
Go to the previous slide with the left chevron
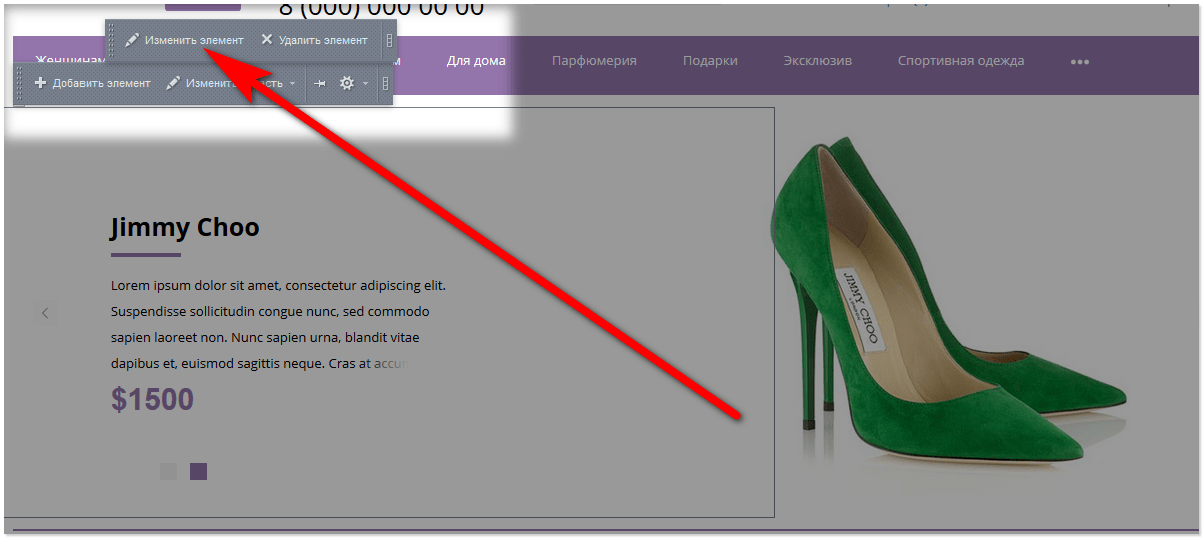[45, 313]
